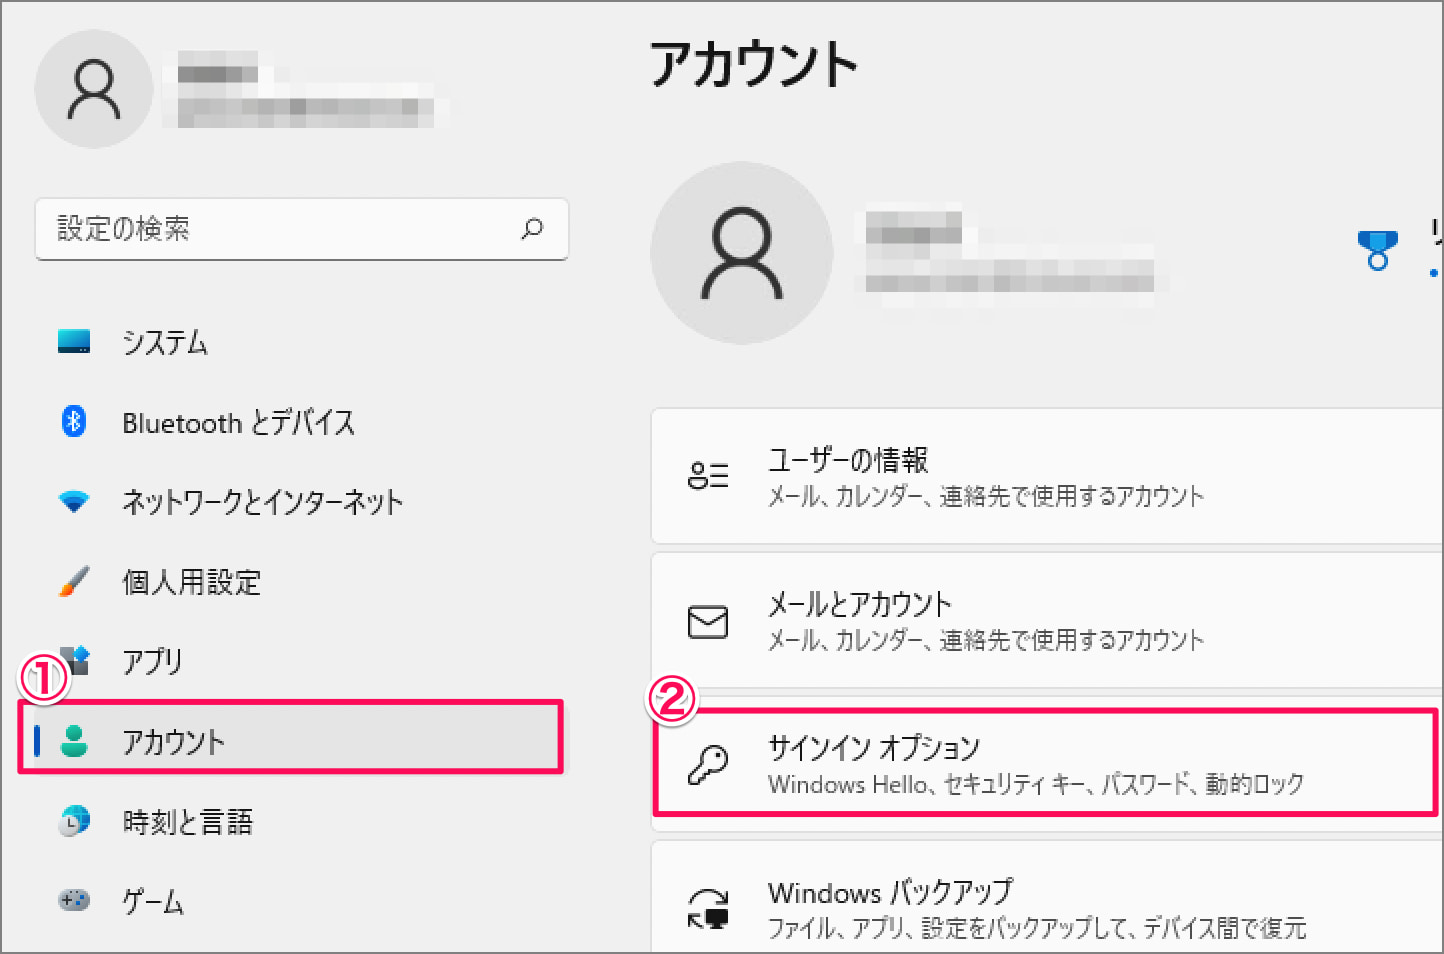1444x954 pixels.
Task: Open ユーザーの情報 account details
Action: (x=1000, y=477)
